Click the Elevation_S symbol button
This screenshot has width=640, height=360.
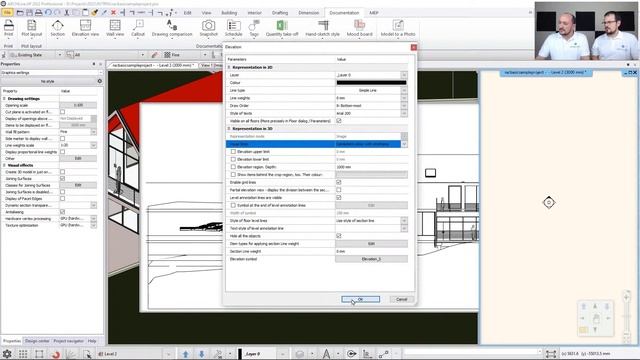click(x=371, y=259)
